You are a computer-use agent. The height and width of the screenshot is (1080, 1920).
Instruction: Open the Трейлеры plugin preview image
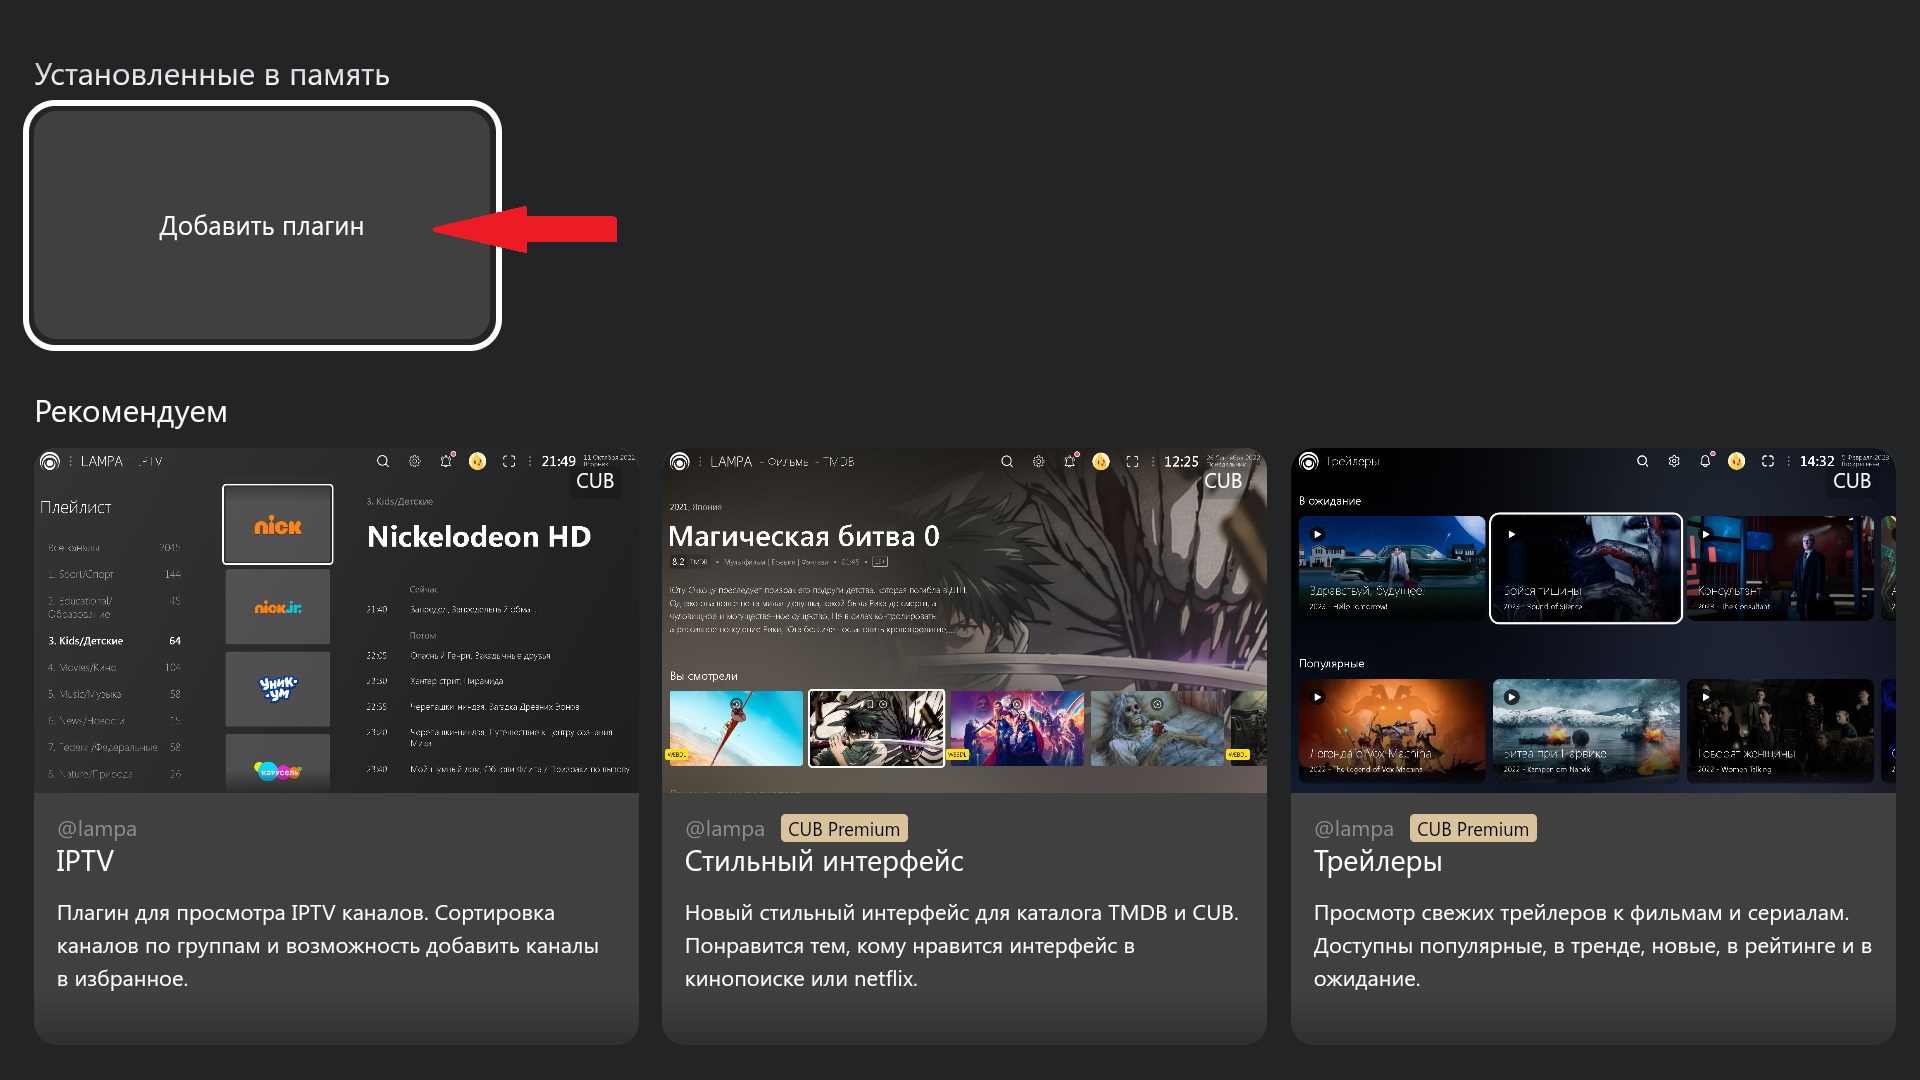coord(1593,621)
